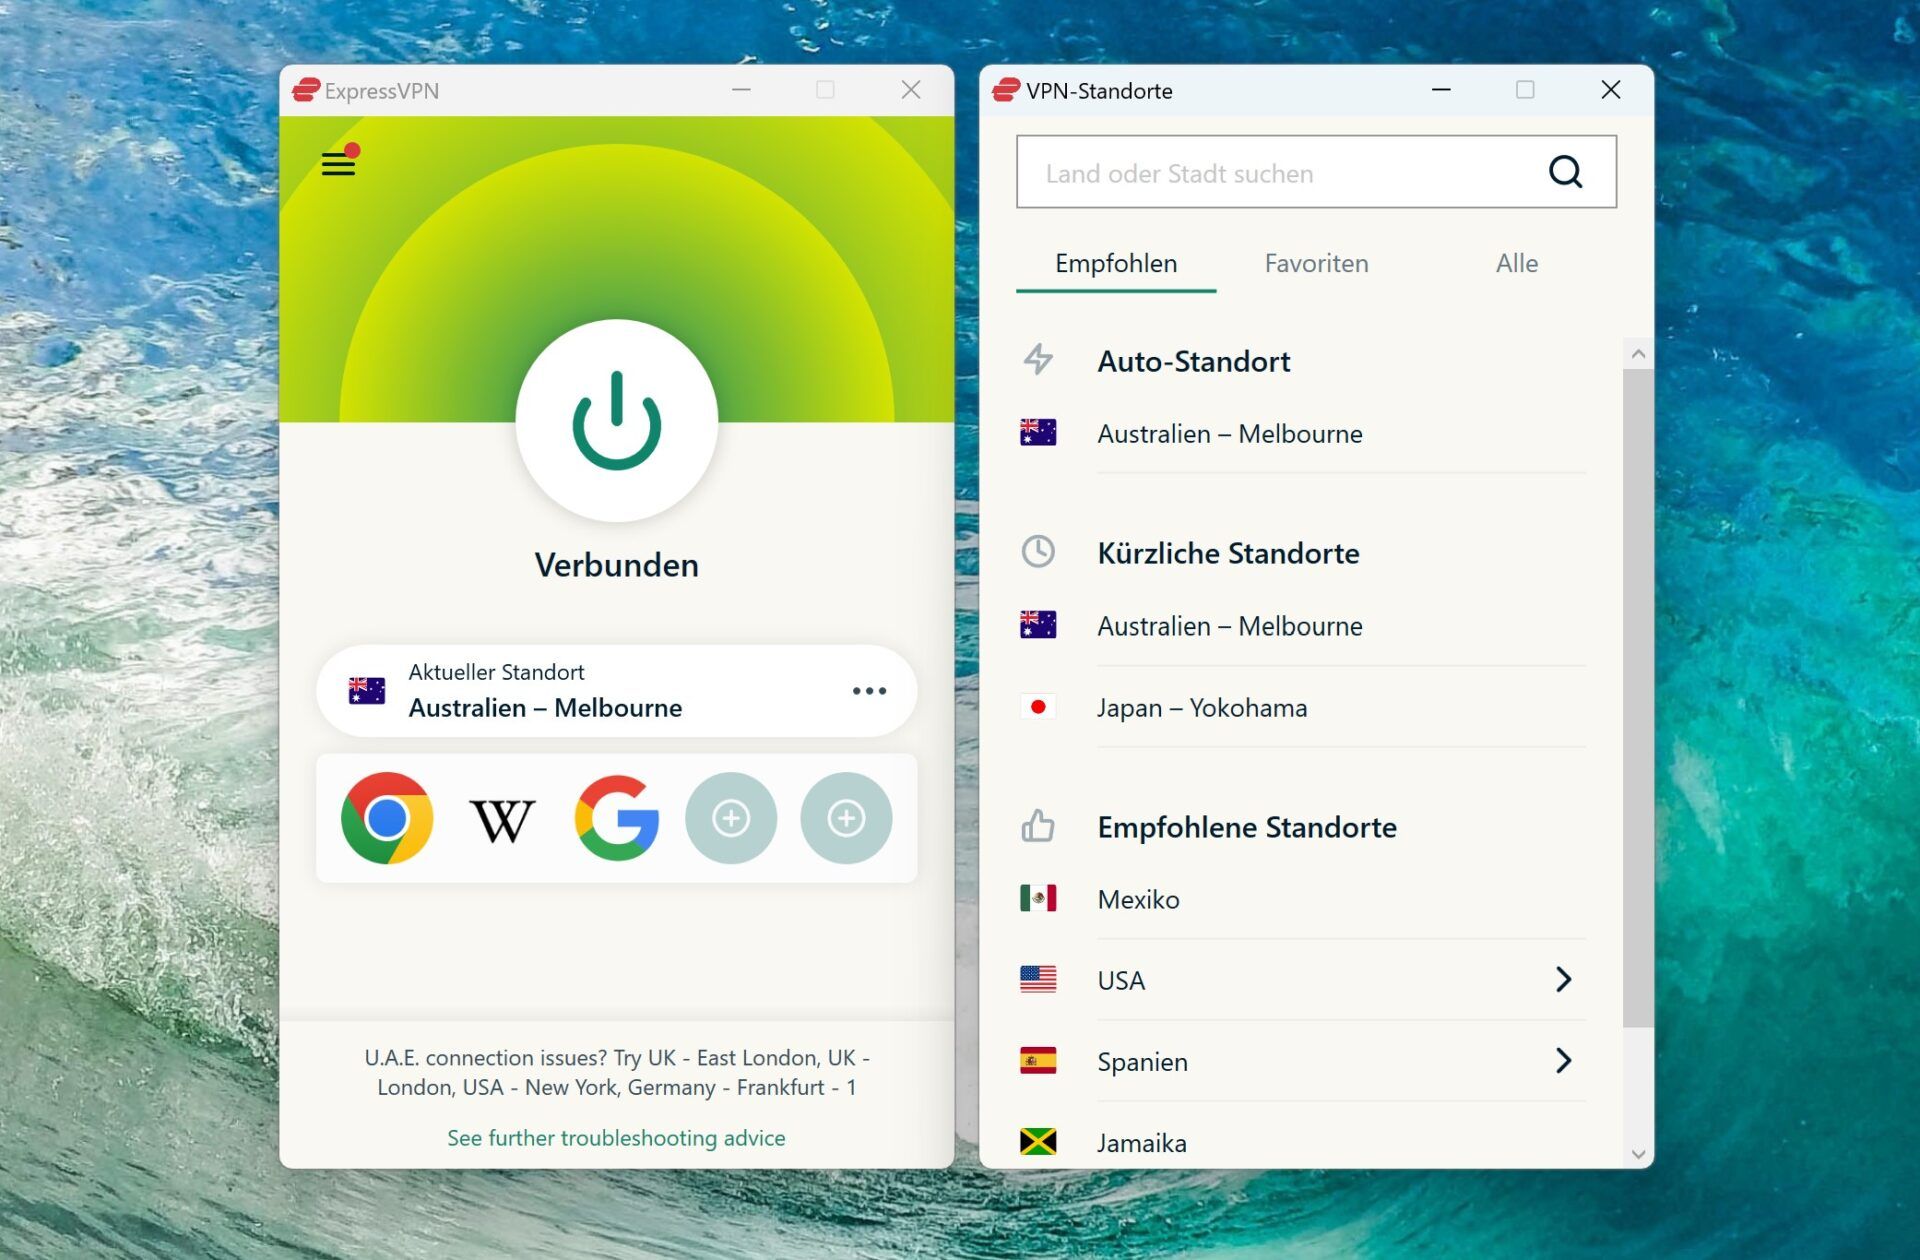Click the locations list scrollbar thumb

tap(1638, 697)
